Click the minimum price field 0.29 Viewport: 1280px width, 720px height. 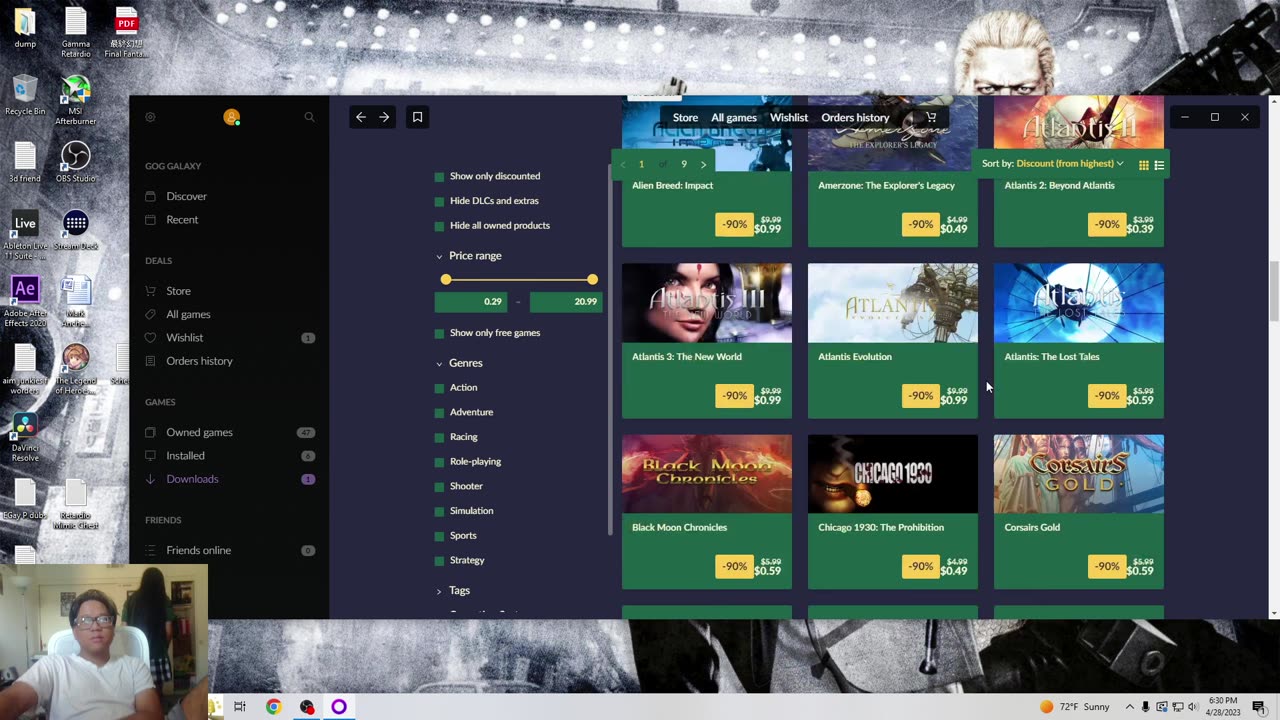point(471,301)
